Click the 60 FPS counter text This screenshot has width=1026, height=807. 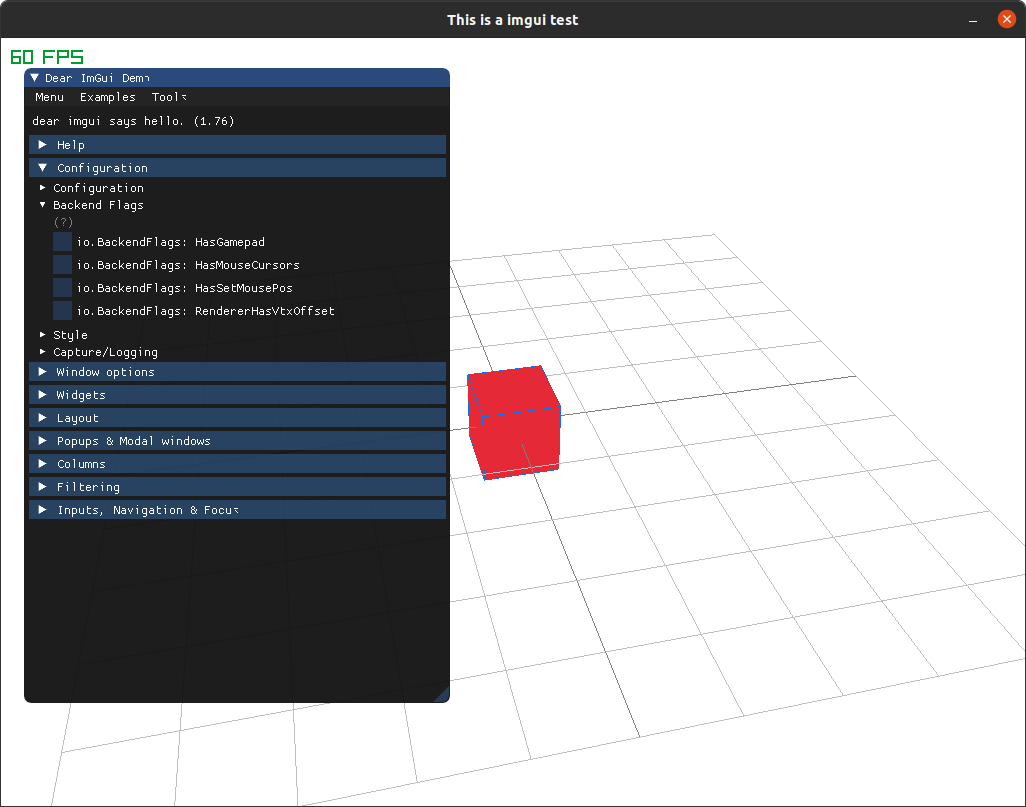coord(47,57)
